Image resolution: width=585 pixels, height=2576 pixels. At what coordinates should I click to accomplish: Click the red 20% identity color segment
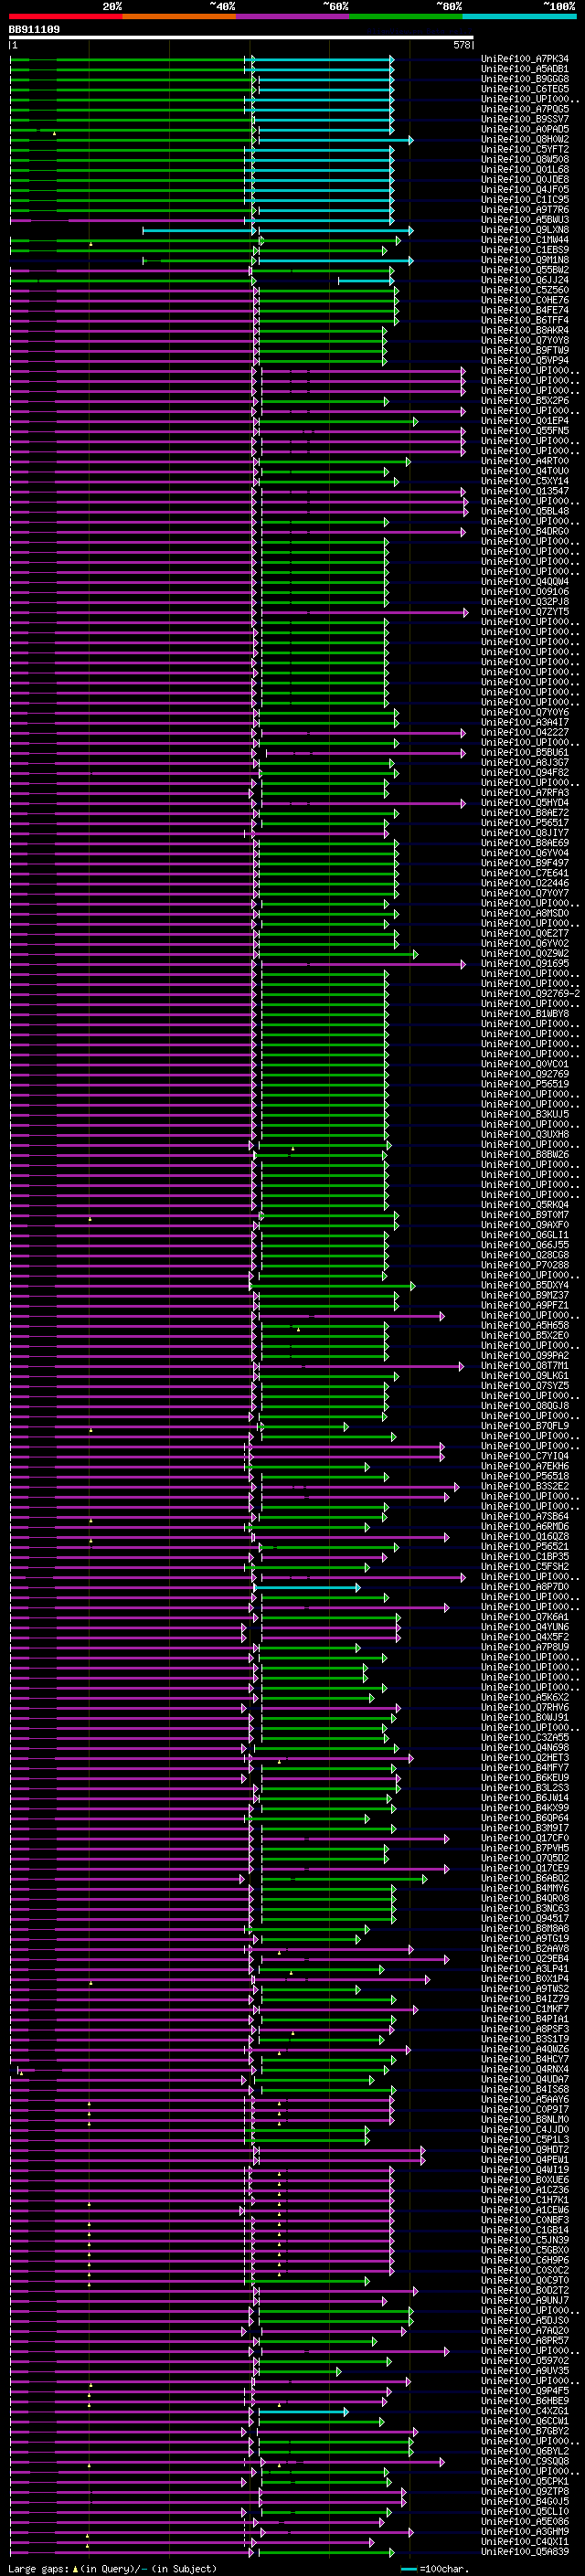[x=65, y=16]
